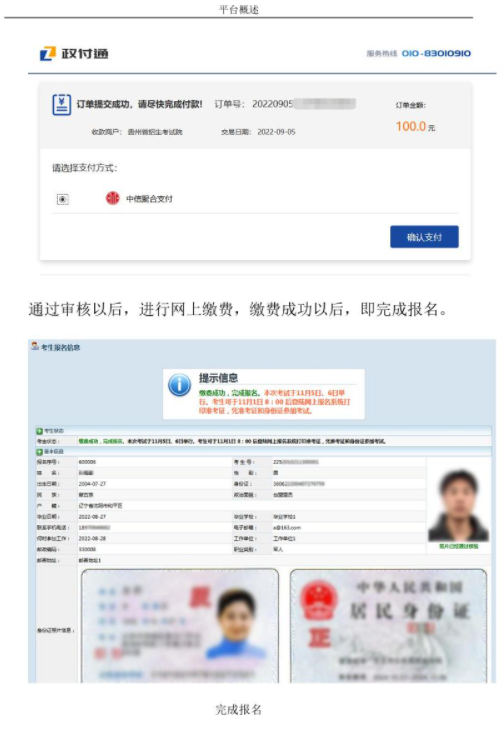Collapse the 考生状态 section
The width and height of the screenshot is (504, 729).
coord(40,431)
